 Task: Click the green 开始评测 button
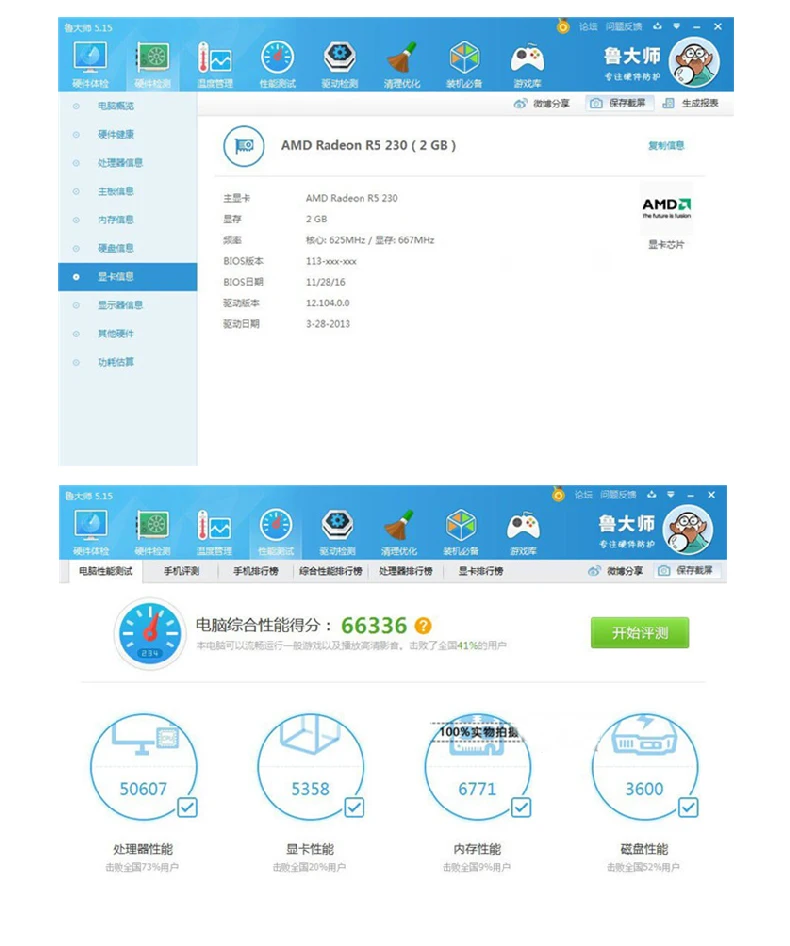point(640,633)
